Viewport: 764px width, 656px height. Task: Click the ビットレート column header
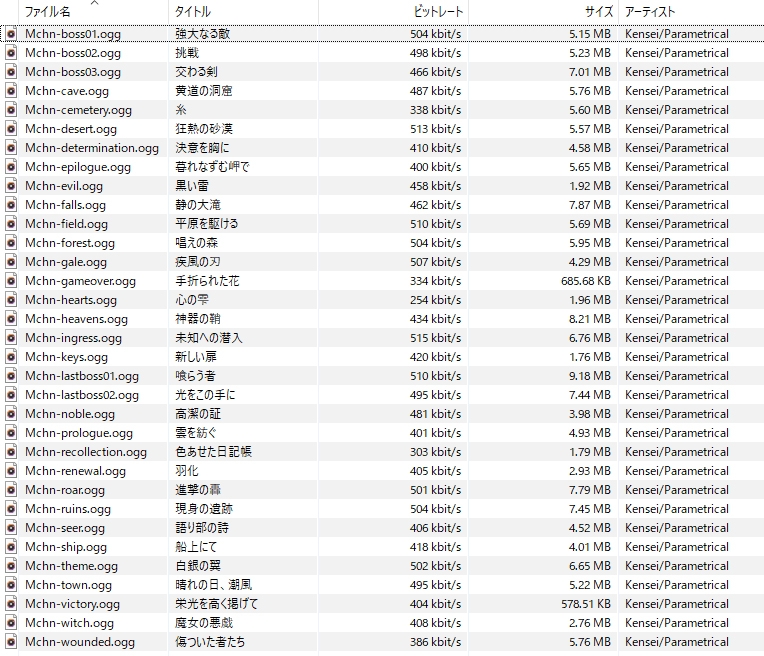438,12
